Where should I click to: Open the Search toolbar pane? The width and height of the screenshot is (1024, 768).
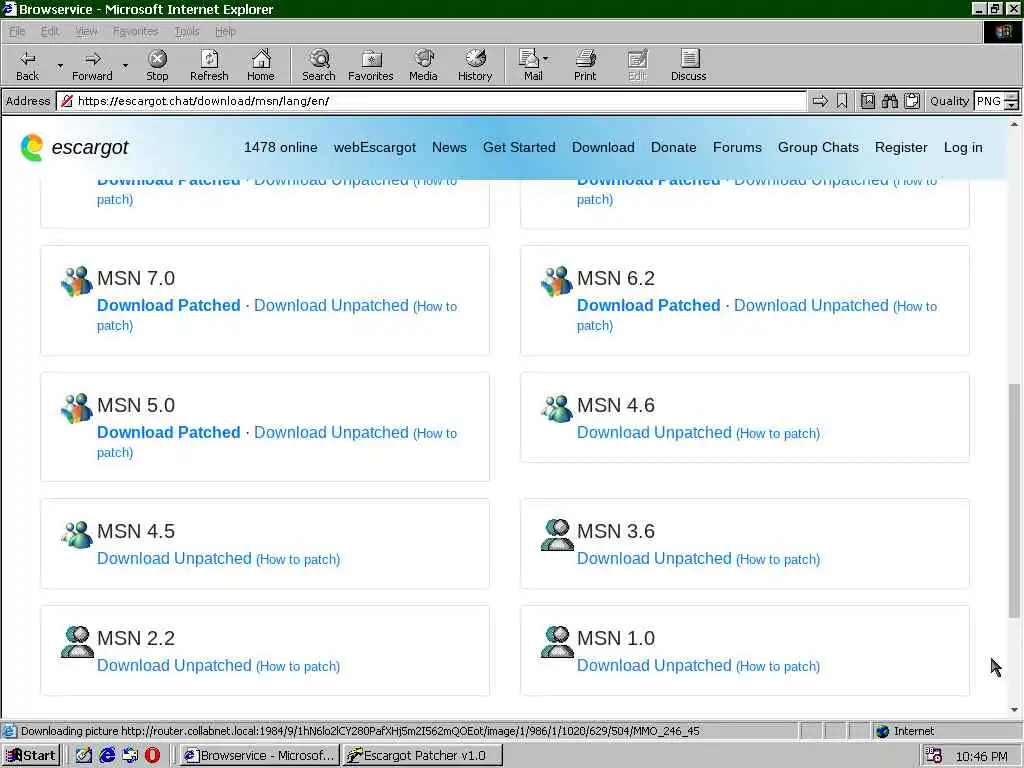[319, 65]
